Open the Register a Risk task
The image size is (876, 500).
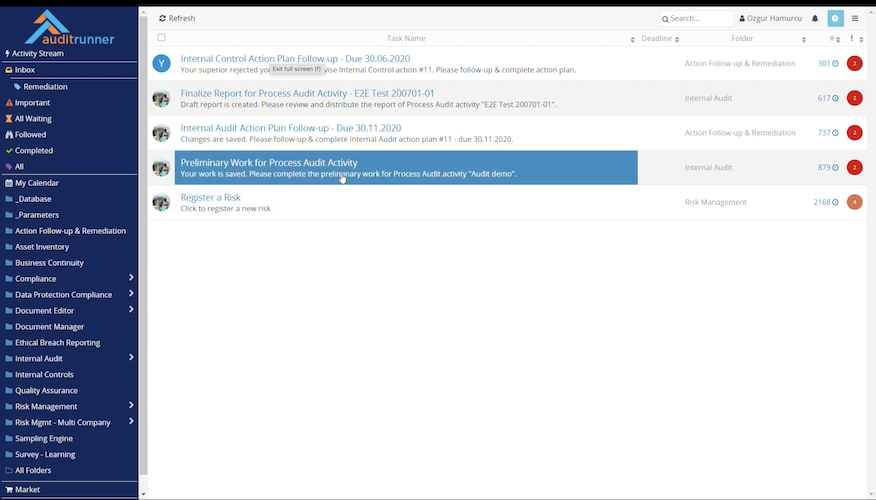[x=211, y=197]
